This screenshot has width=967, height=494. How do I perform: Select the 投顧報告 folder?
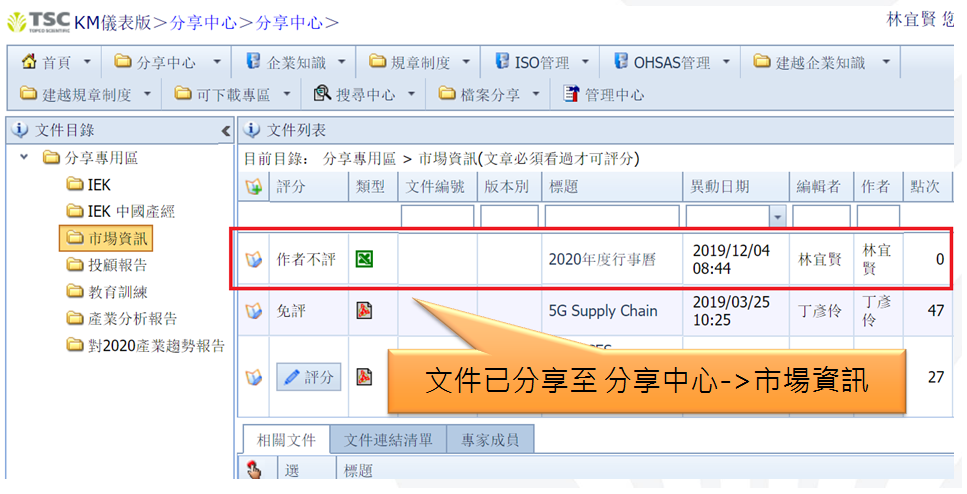click(117, 265)
